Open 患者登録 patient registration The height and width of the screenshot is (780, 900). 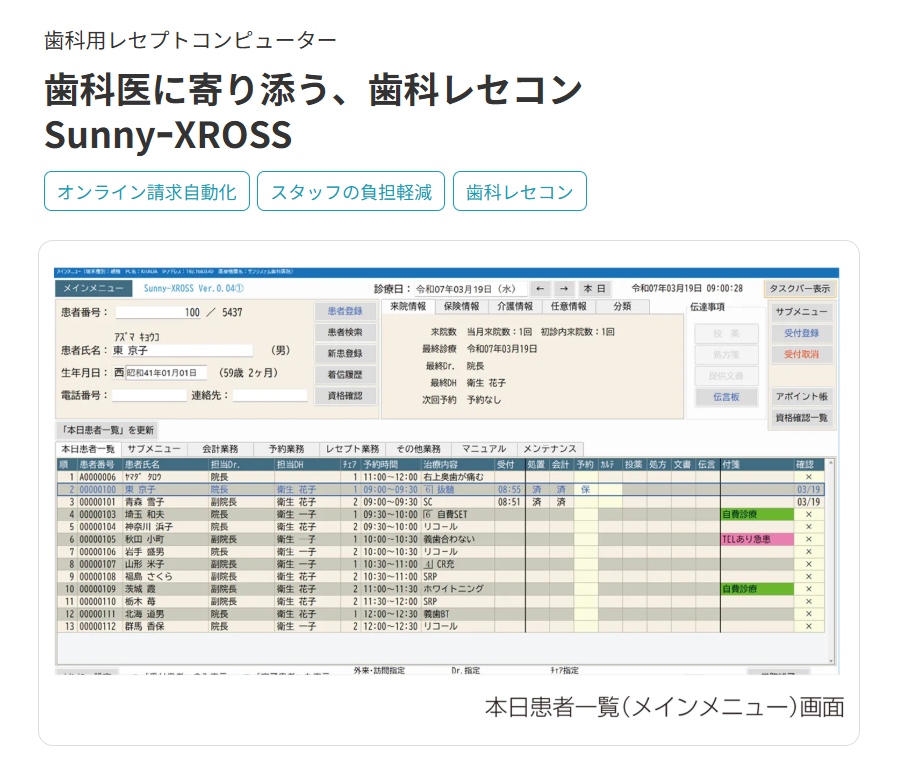pos(345,311)
